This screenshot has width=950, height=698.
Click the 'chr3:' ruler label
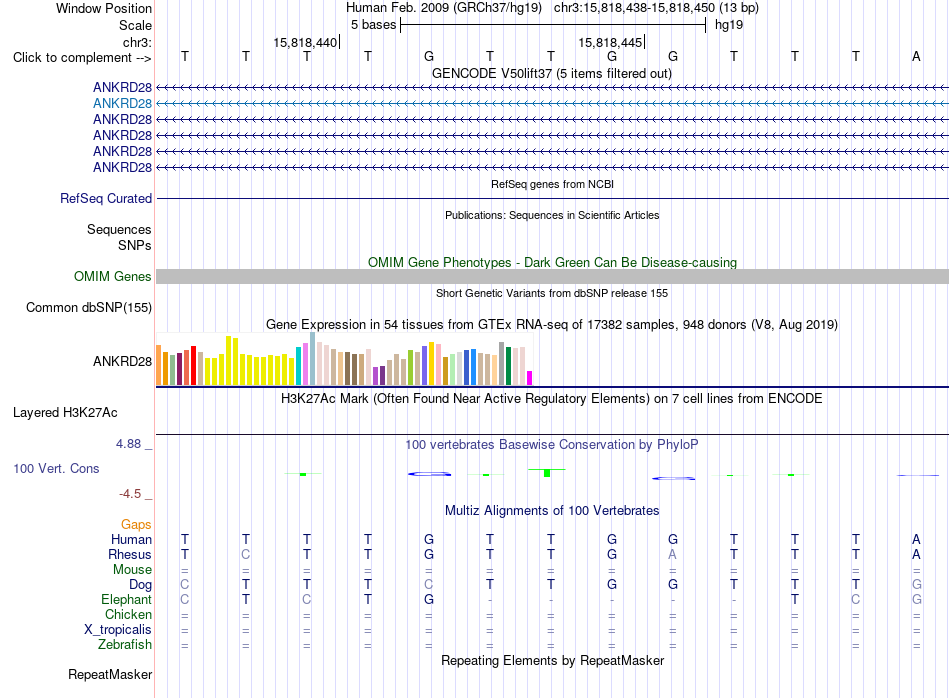click(137, 42)
